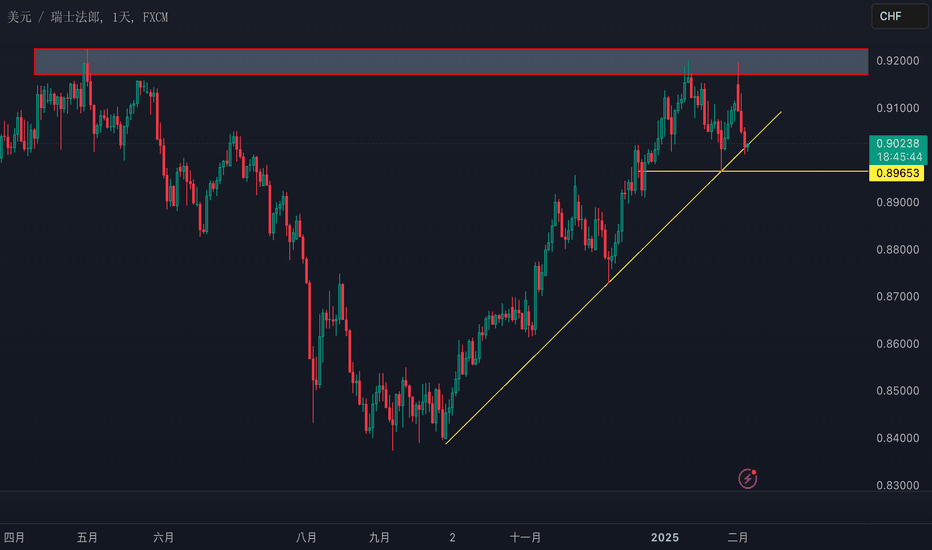Click the 0.90238 current price label
932x550 pixels.
click(x=898, y=143)
